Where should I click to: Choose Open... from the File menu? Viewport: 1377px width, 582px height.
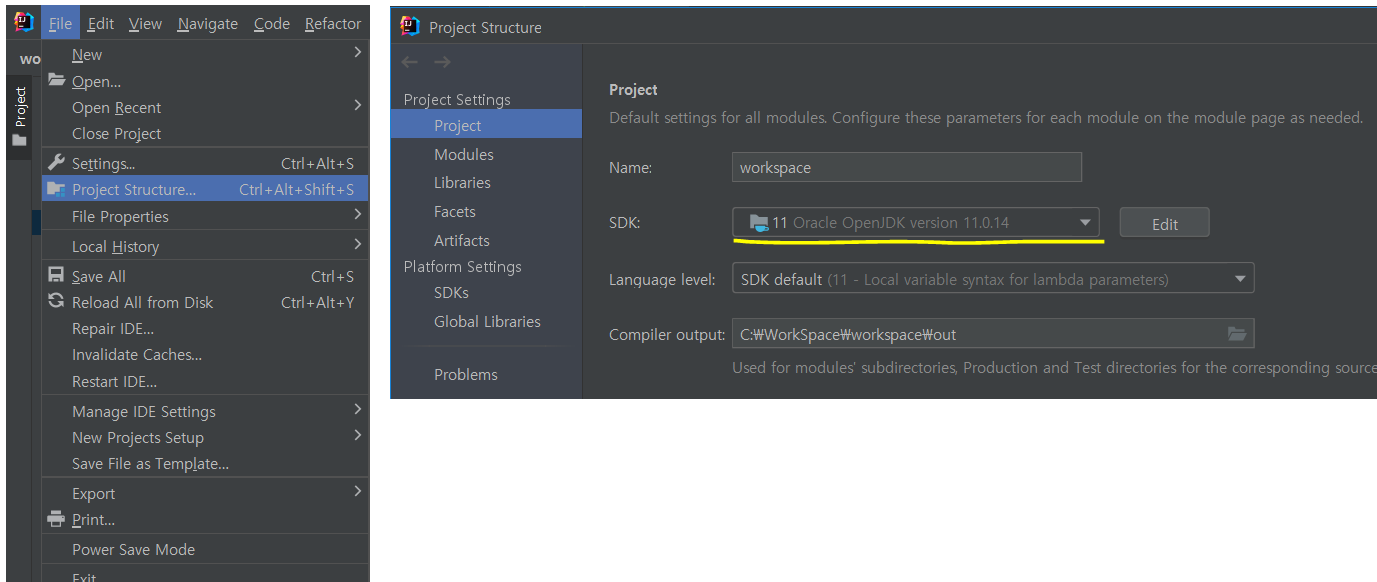(x=205, y=81)
